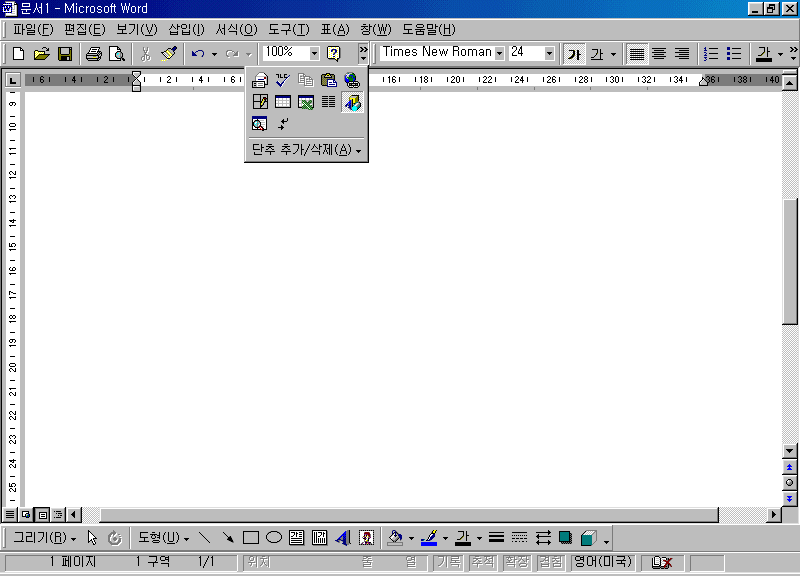Create a new blank document
The width and height of the screenshot is (800, 576).
pos(18,54)
